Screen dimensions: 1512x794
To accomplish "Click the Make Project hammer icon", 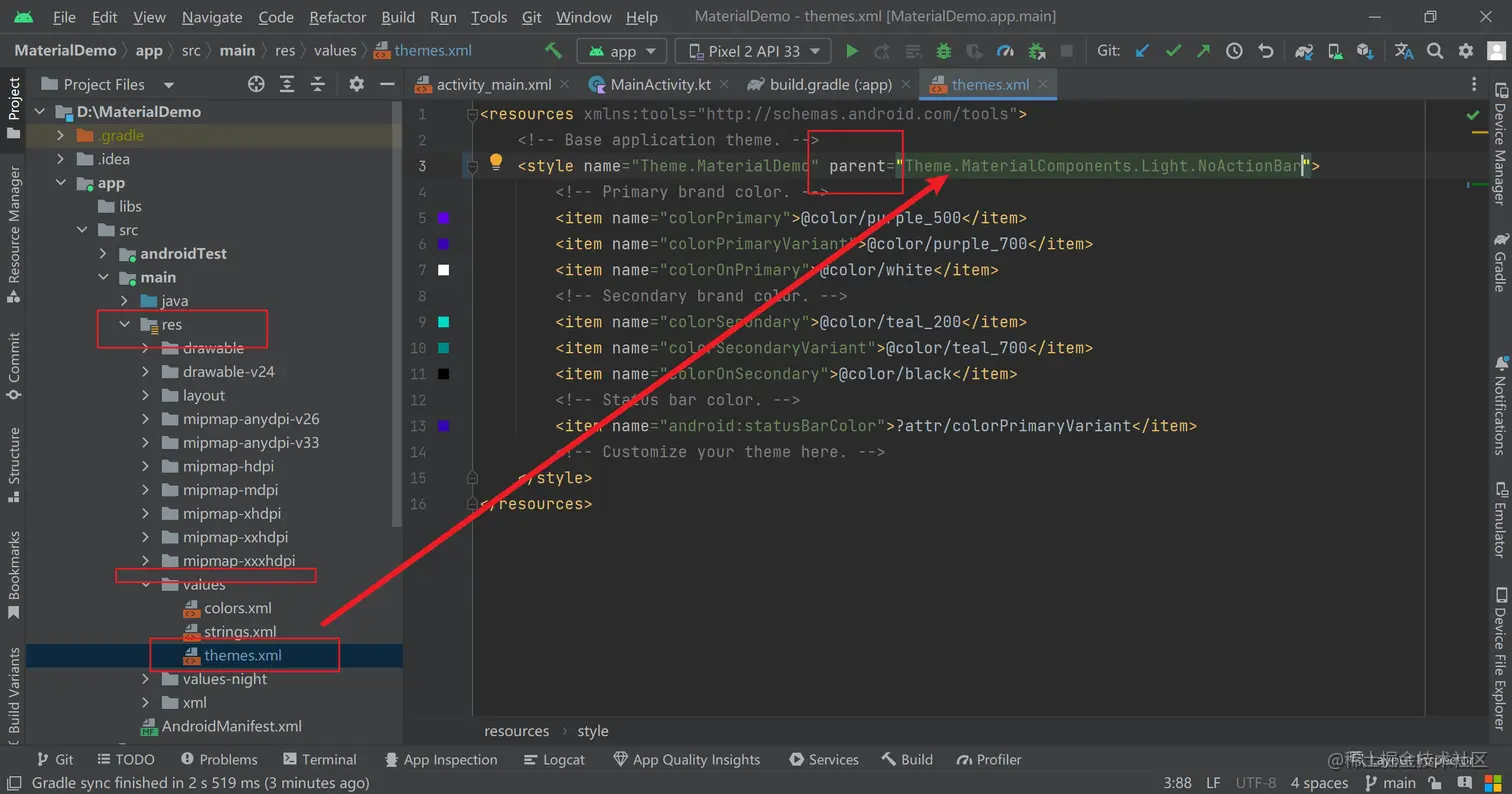I will point(553,50).
